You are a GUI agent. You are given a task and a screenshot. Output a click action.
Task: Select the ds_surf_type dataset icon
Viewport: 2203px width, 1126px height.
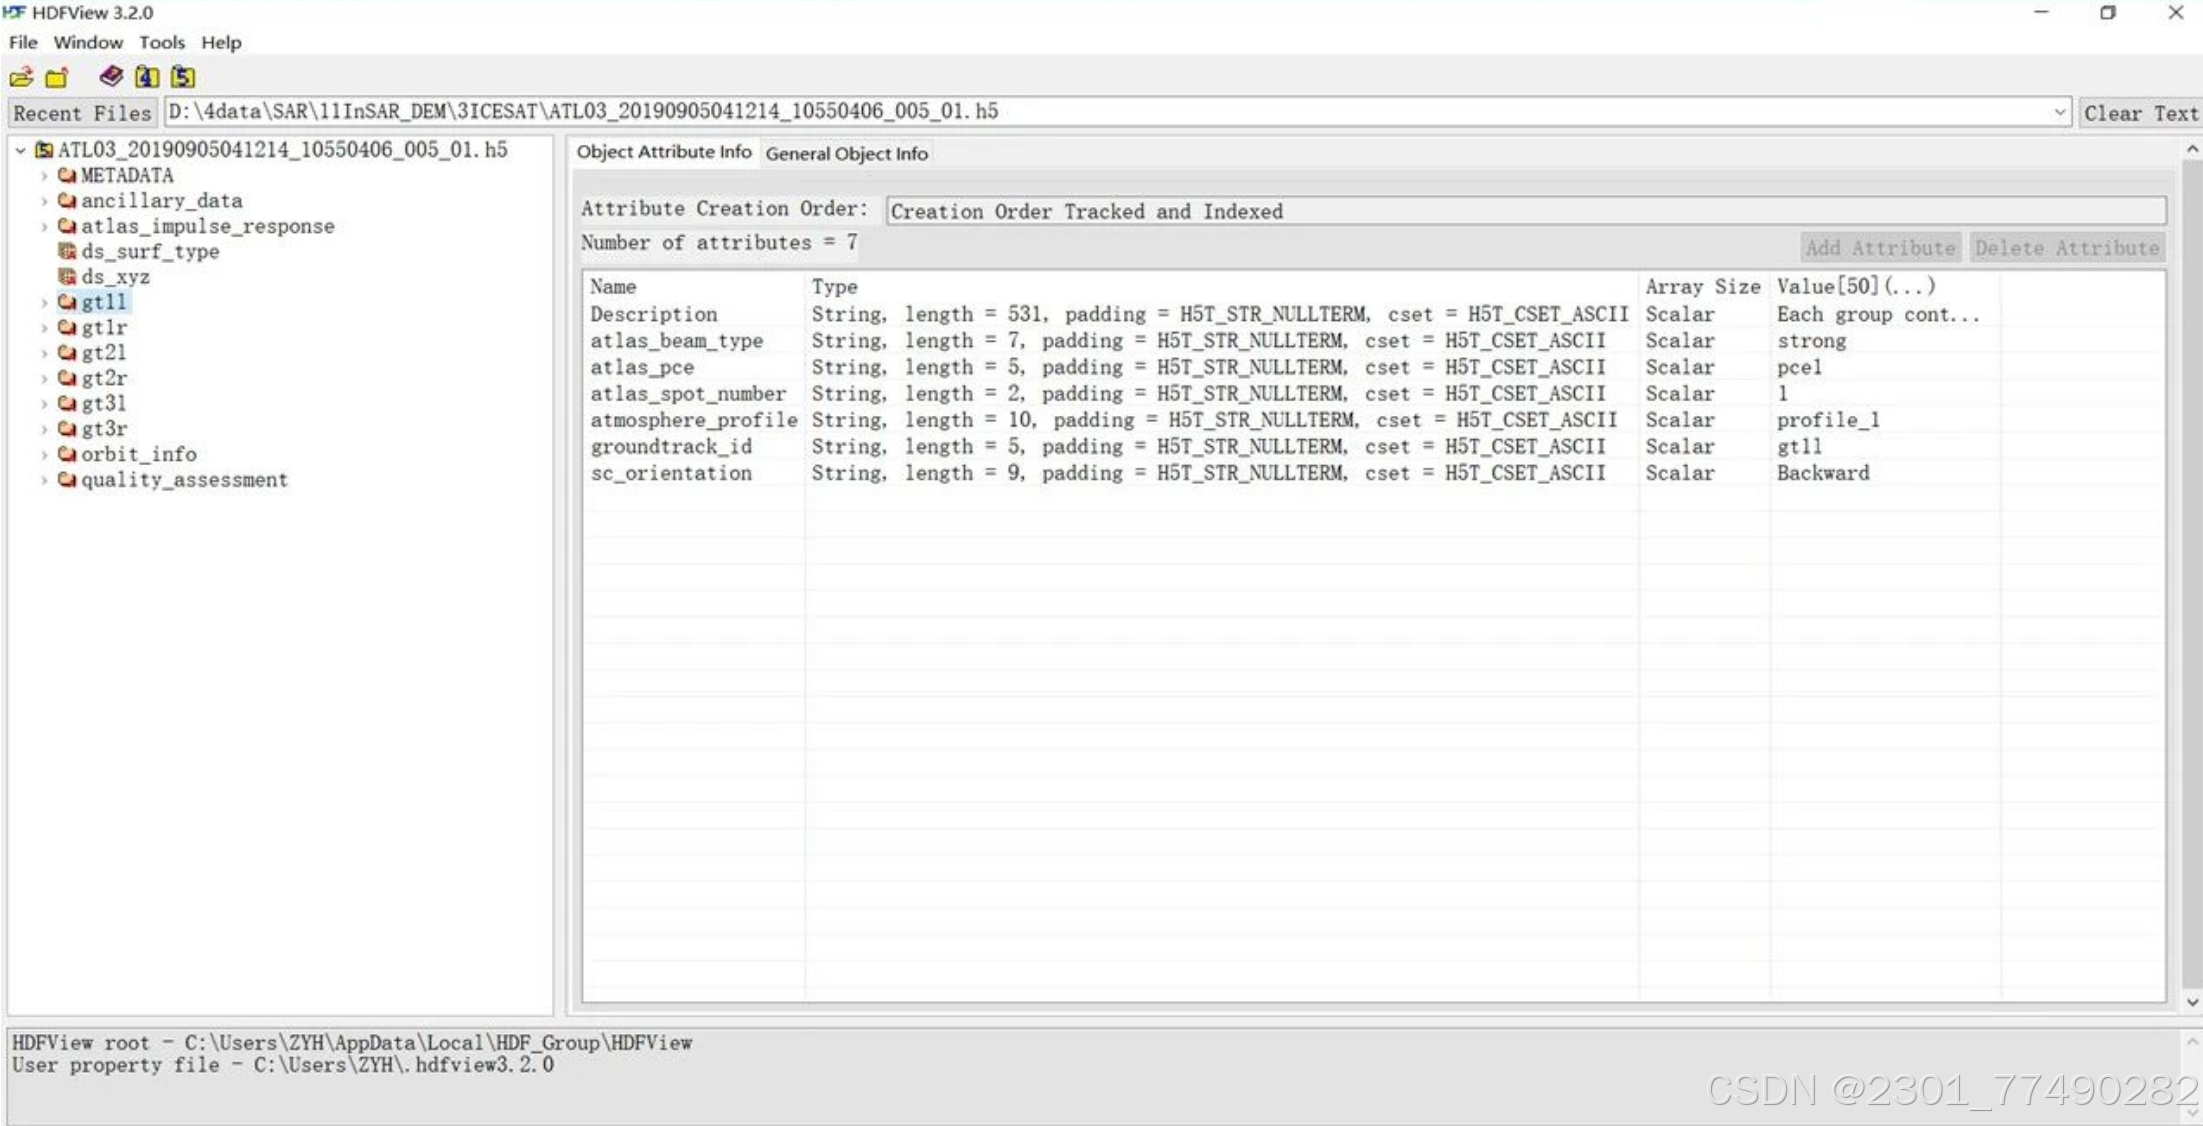click(x=67, y=251)
